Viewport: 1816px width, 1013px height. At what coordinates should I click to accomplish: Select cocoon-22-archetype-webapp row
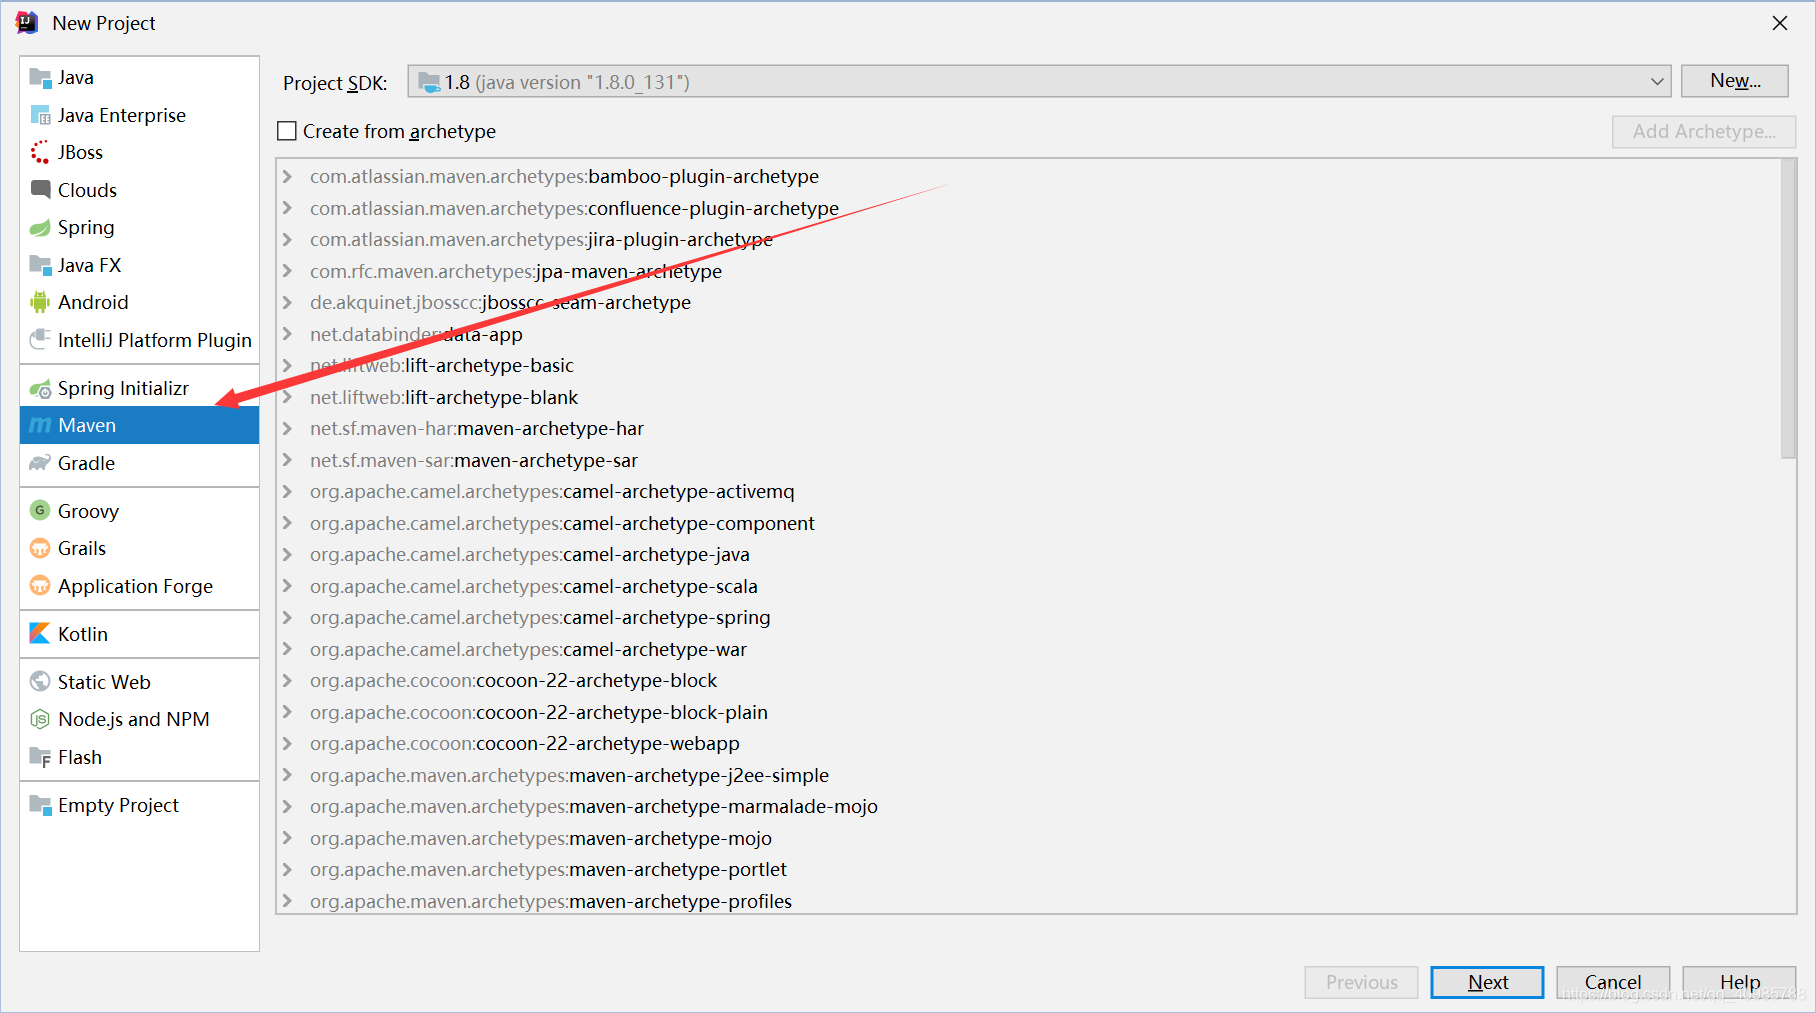pos(1028,744)
